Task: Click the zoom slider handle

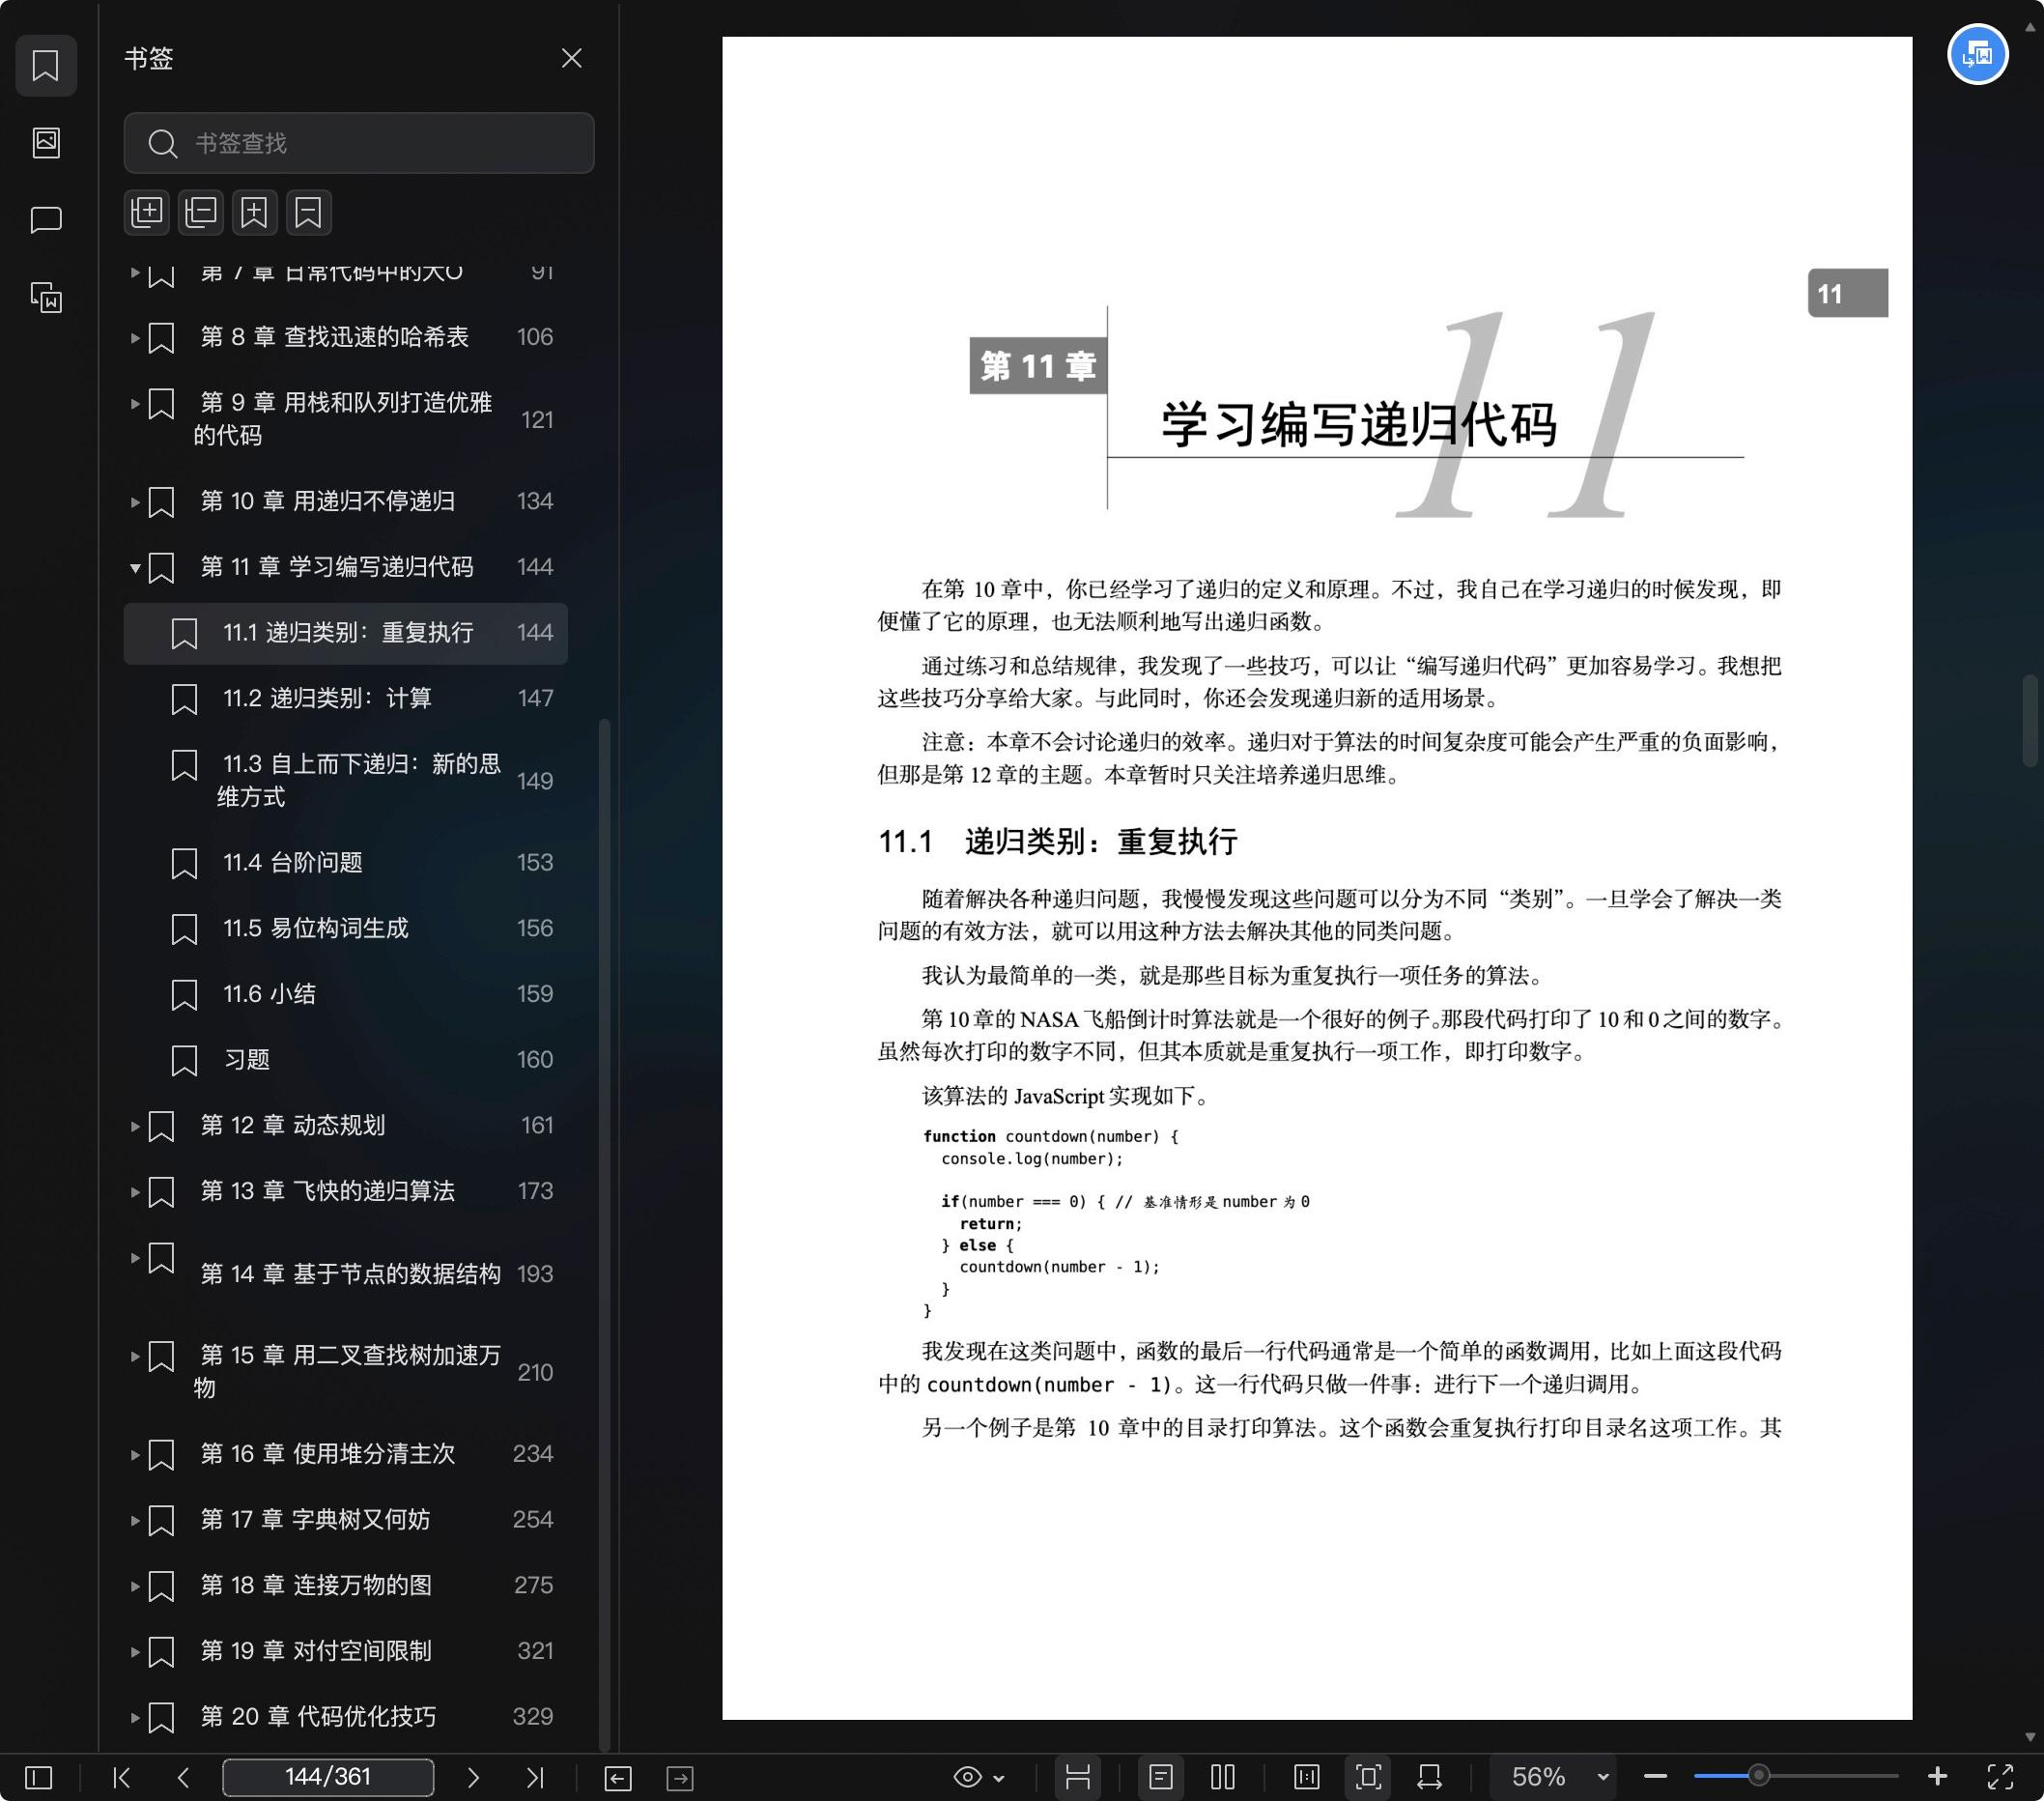Action: coord(1758,1777)
